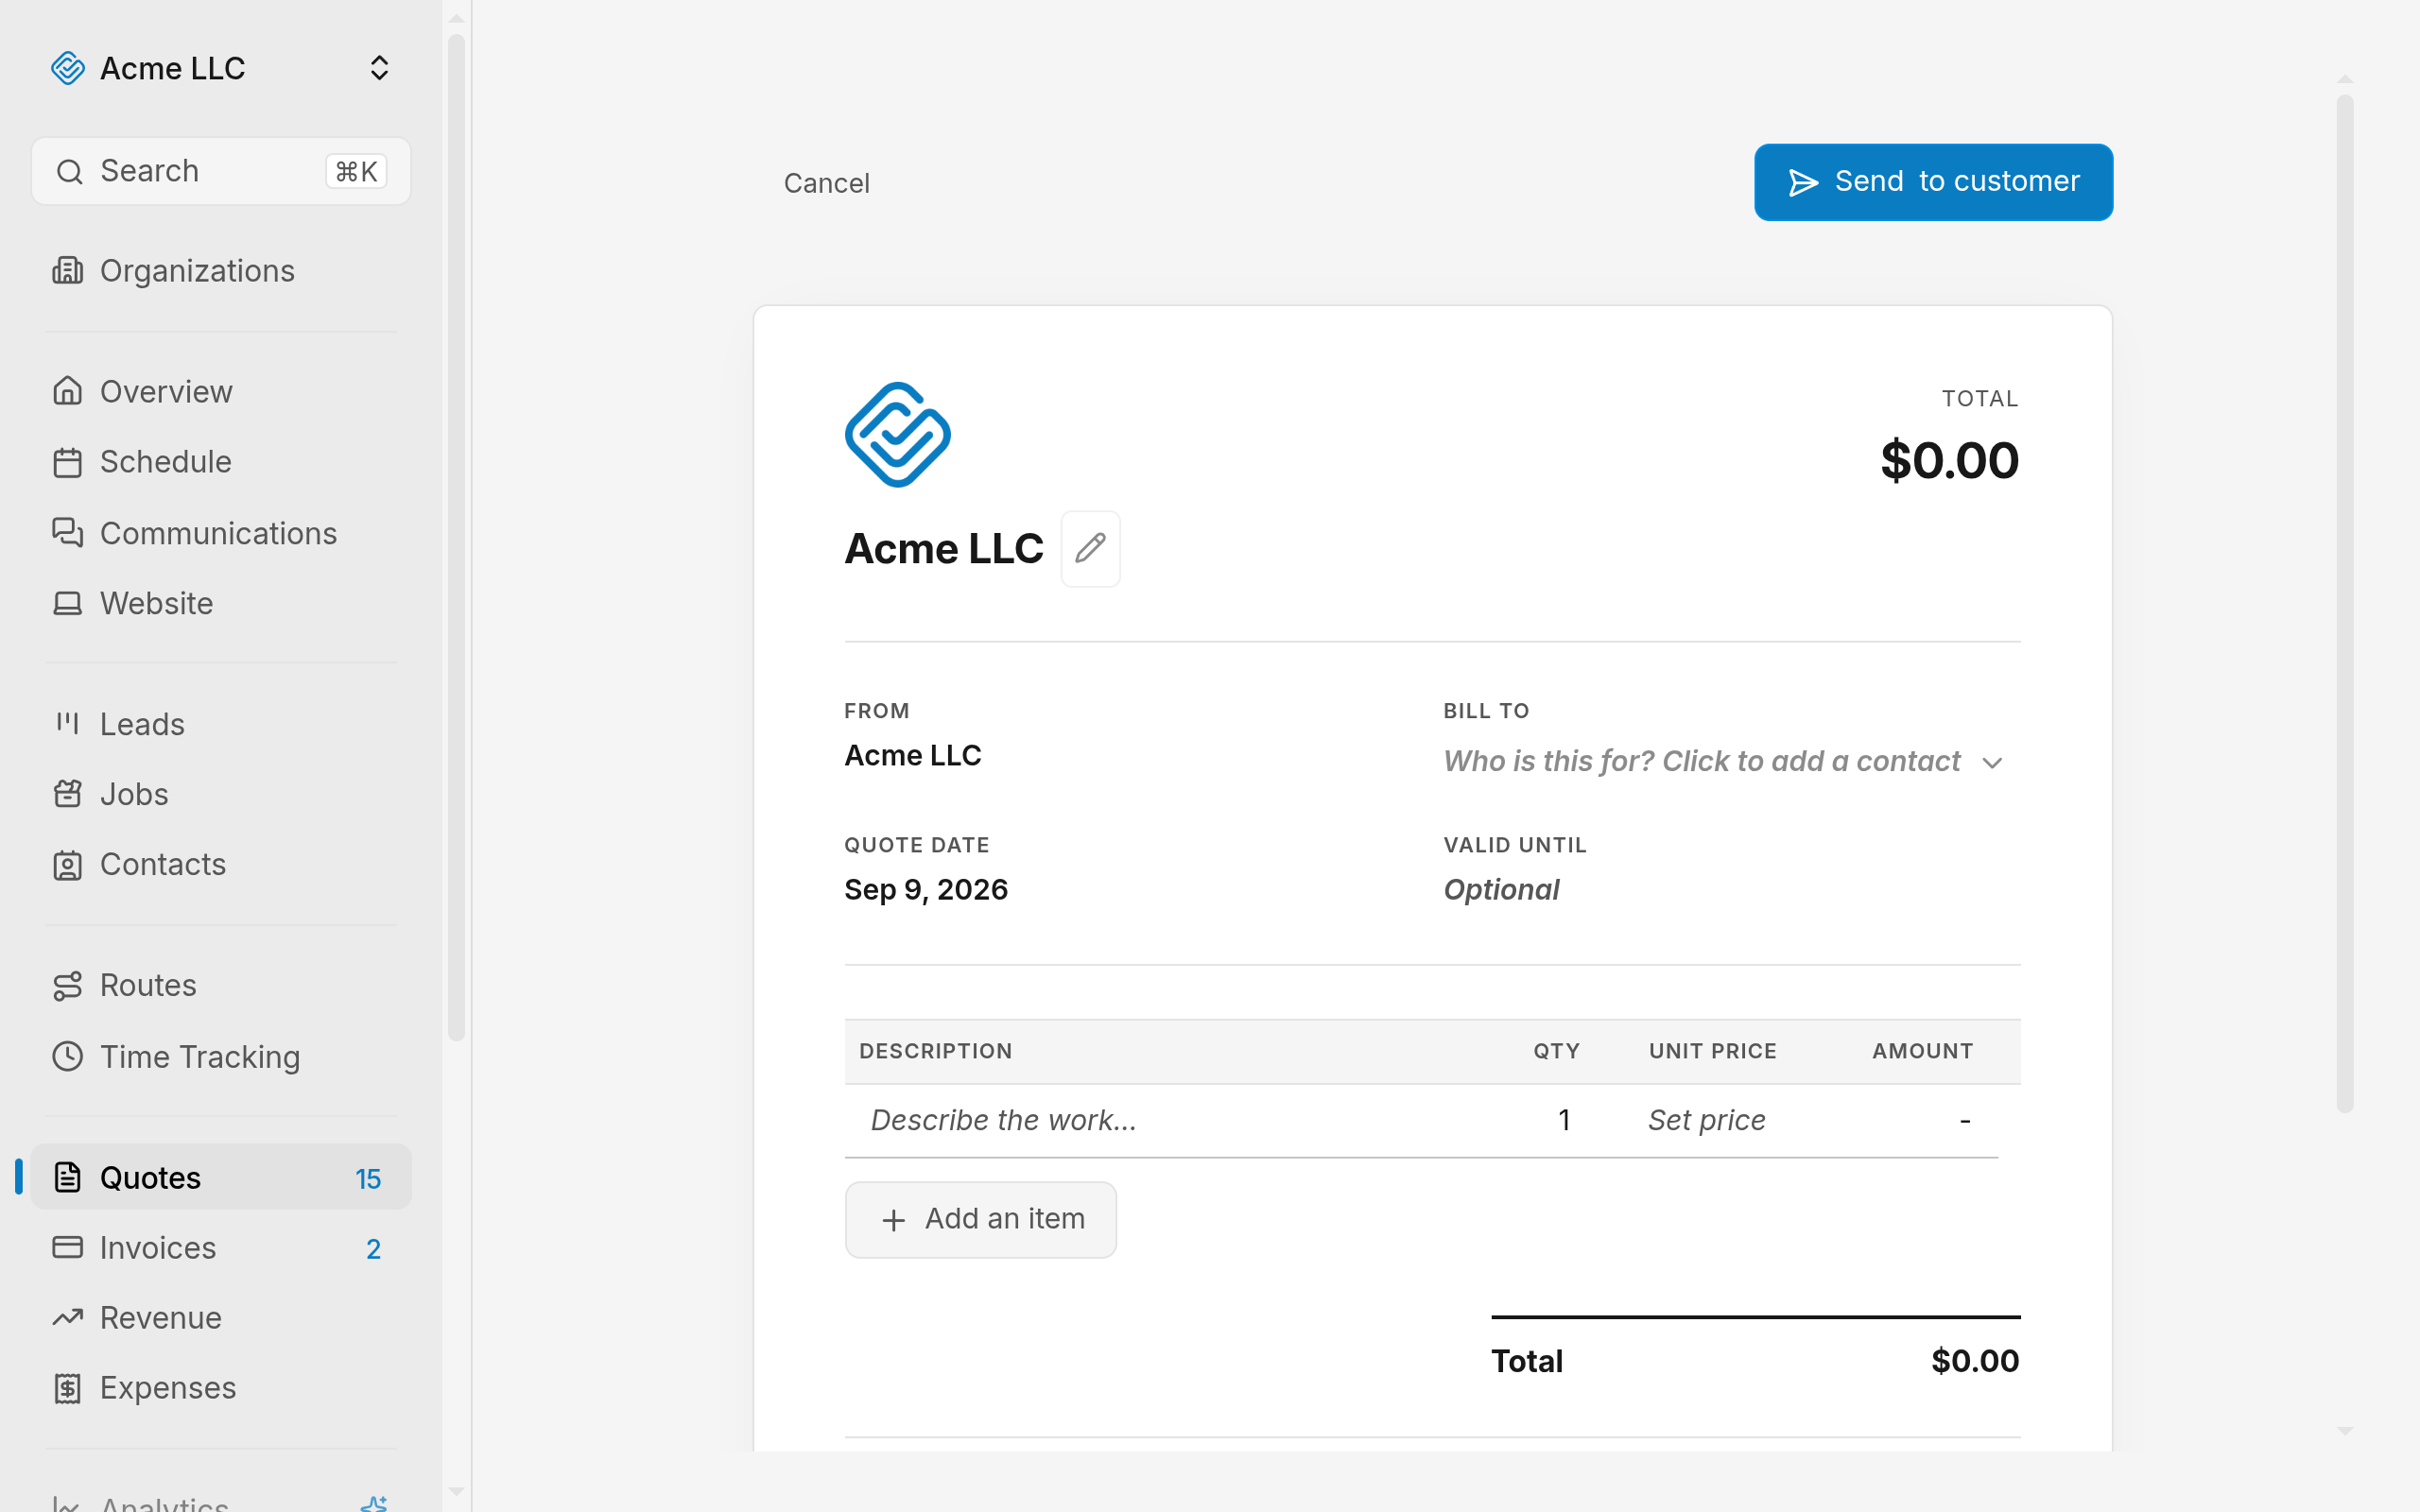Click Cancel to discard the quote
Viewport: 2420px width, 1512px height.
point(826,183)
